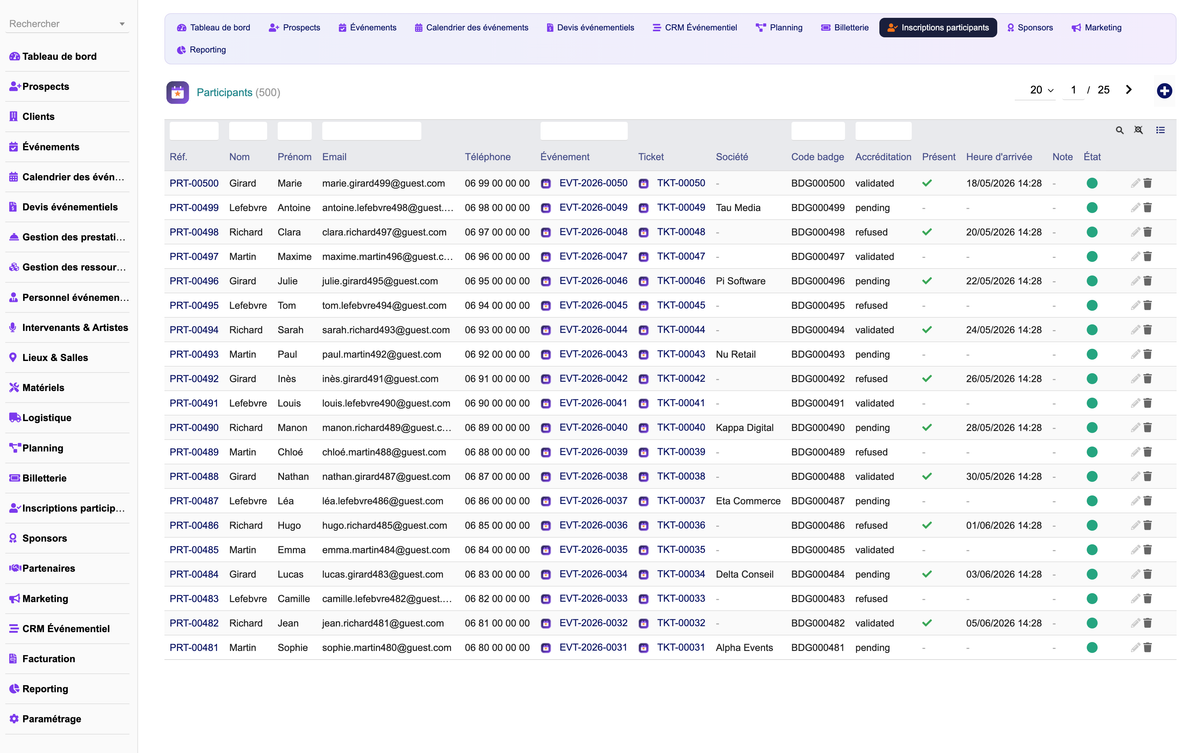Click status green dot for PRT-00487
Image resolution: width=1200 pixels, height=753 pixels.
click(x=1092, y=501)
